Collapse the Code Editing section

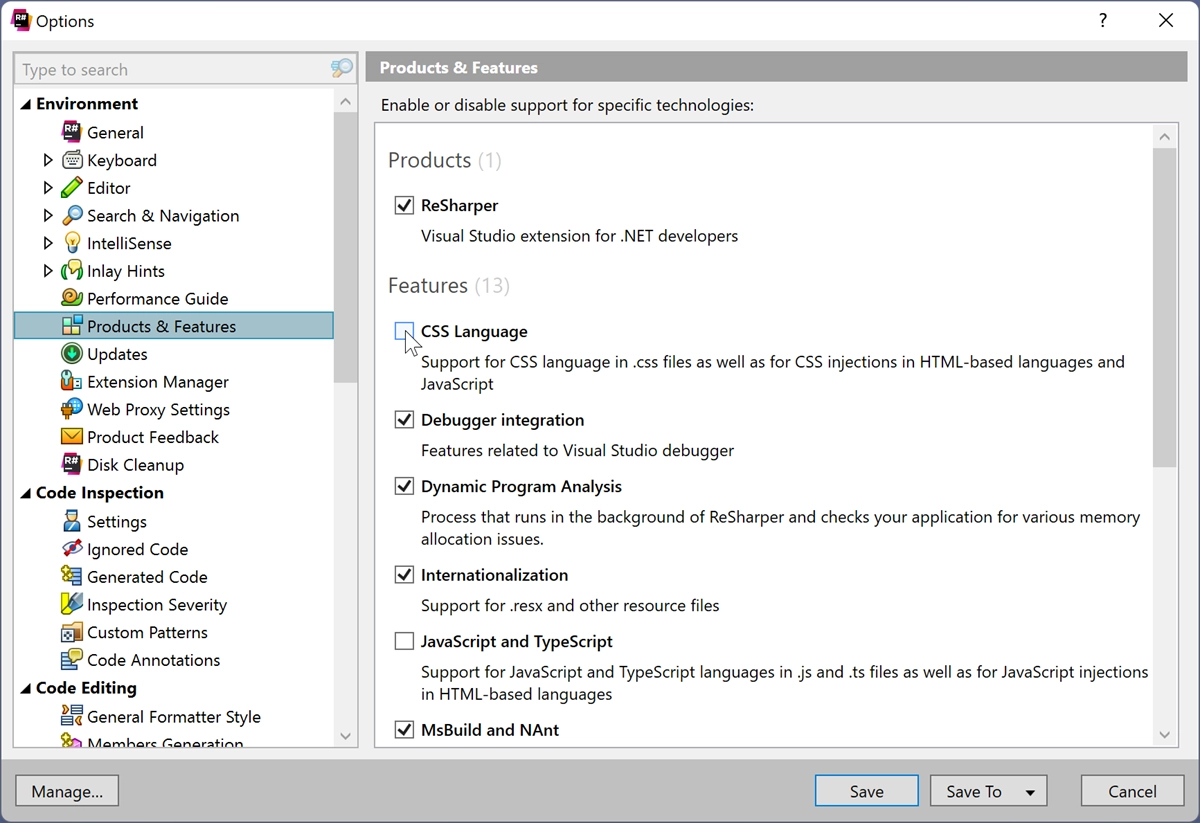coord(26,689)
